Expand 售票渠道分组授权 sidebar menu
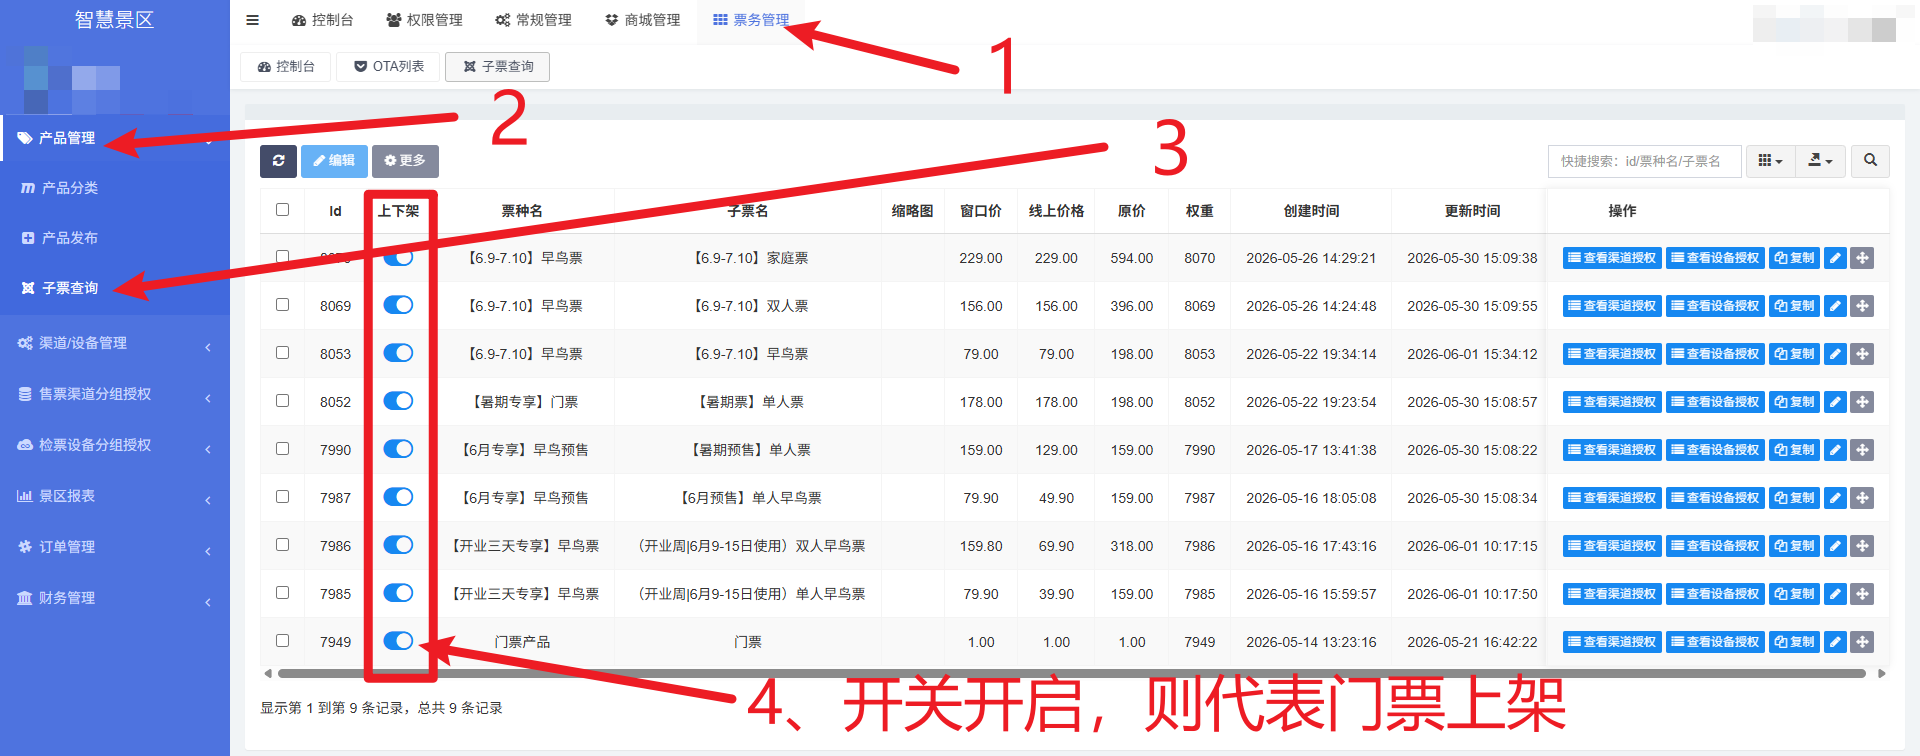 [x=115, y=394]
